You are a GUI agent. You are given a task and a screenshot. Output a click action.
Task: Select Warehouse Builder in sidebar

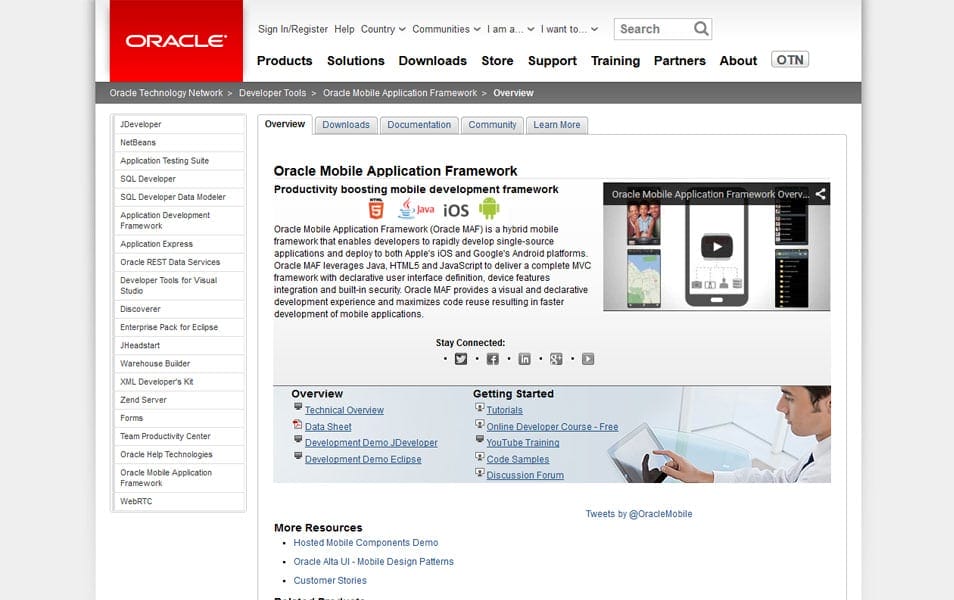click(179, 363)
